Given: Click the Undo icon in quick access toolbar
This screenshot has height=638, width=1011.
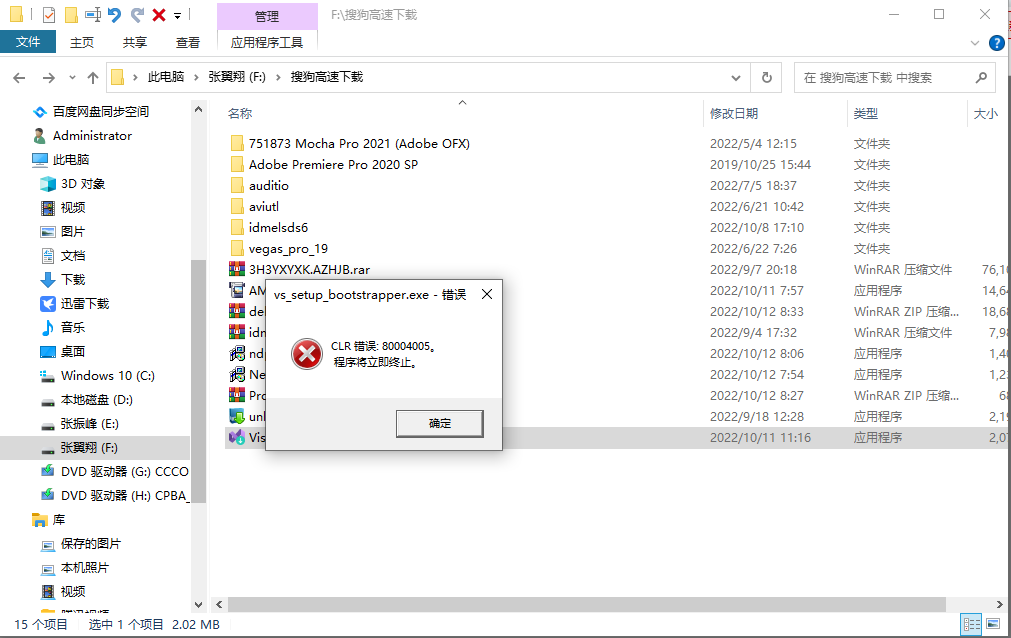Looking at the screenshot, I should [115, 14].
